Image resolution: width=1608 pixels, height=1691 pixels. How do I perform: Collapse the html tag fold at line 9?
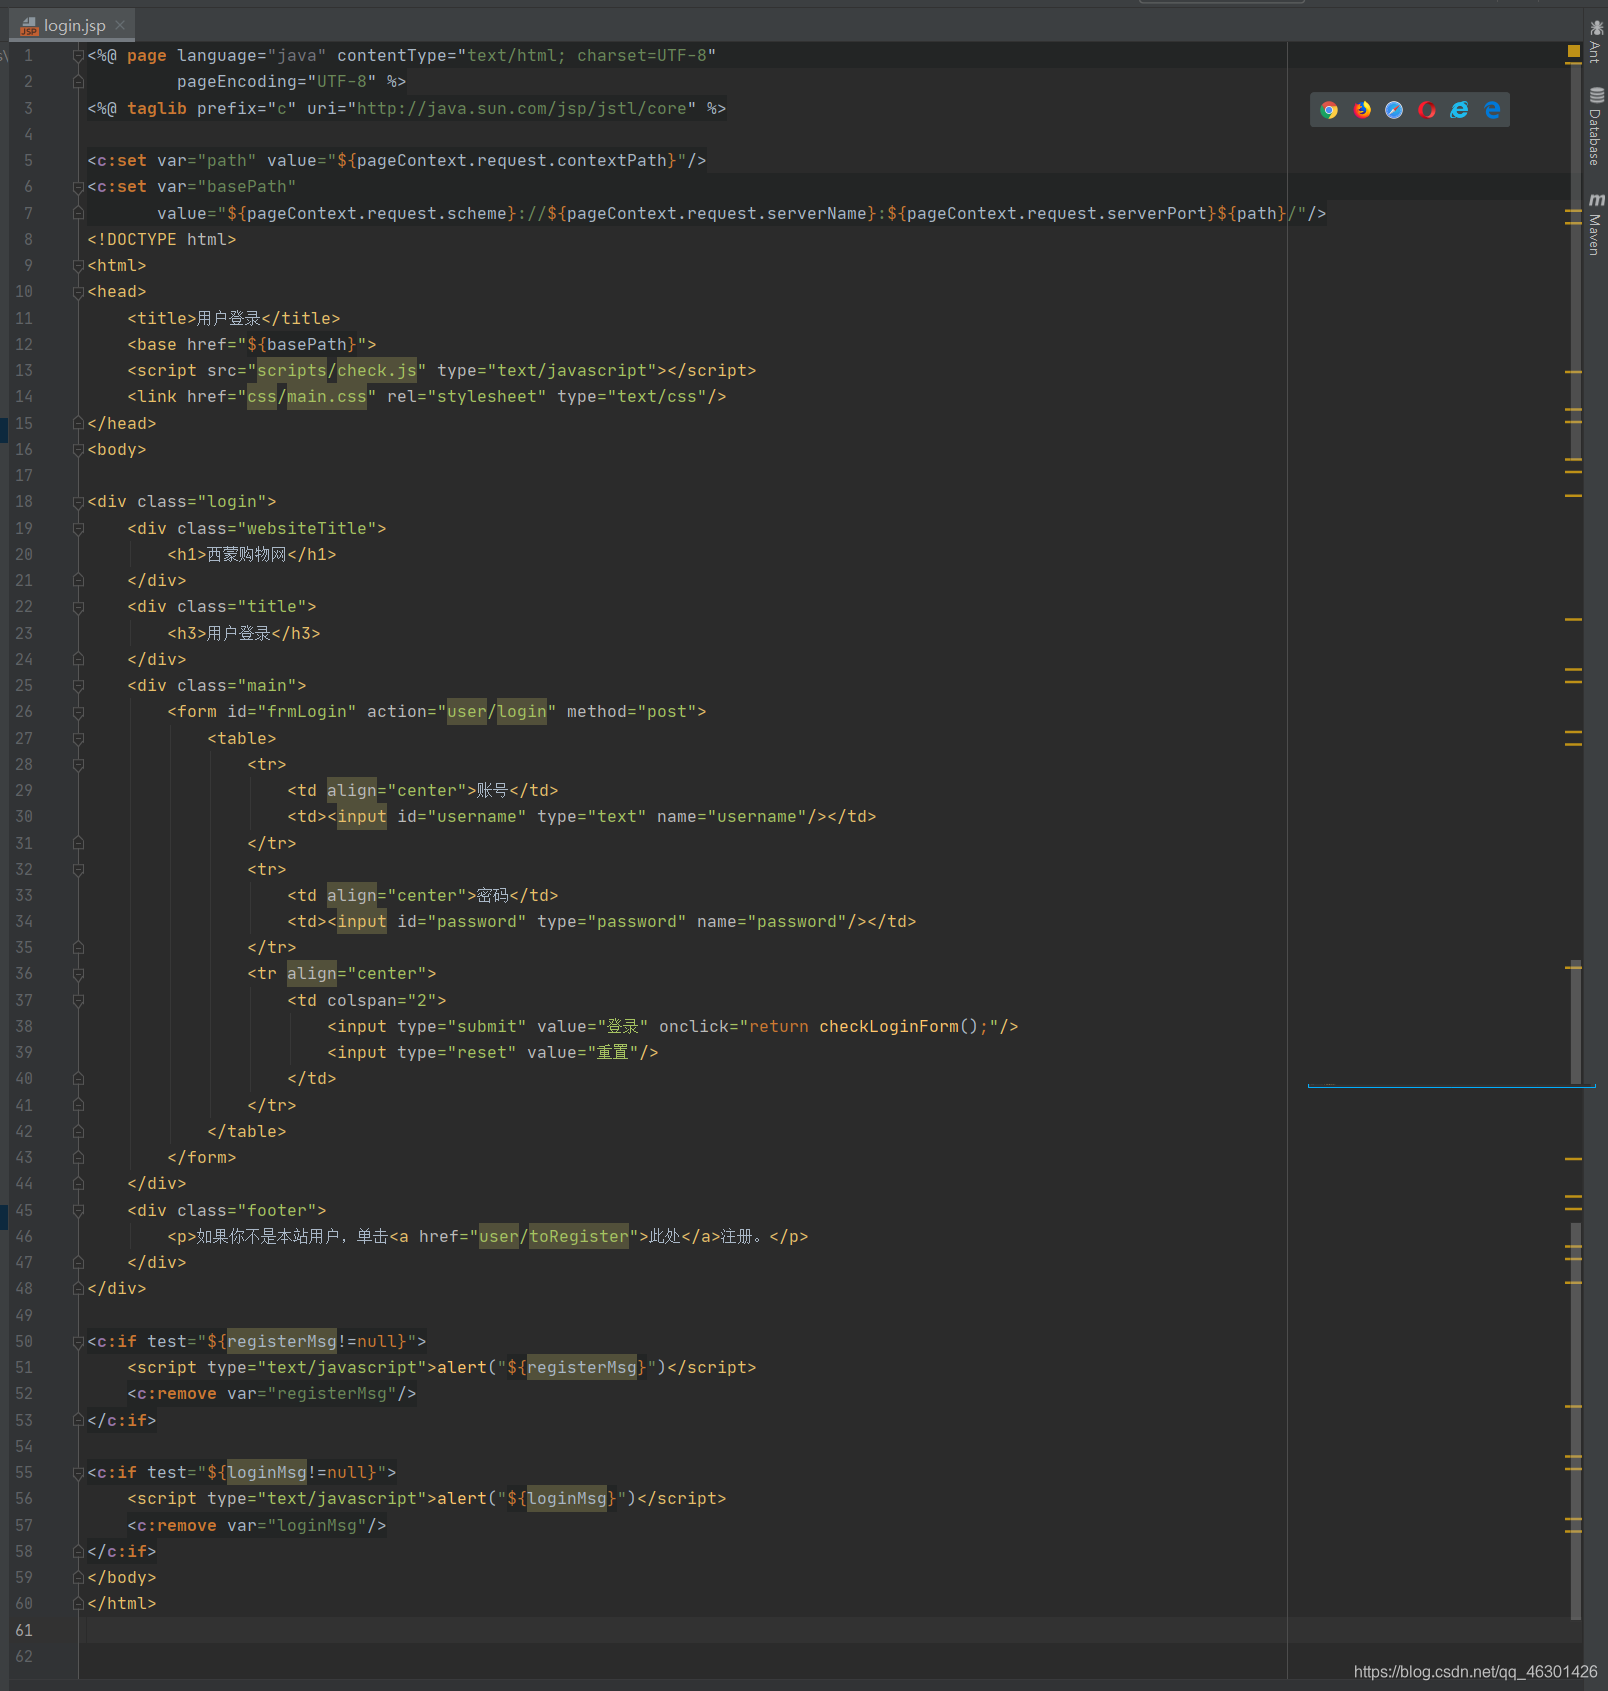tap(78, 266)
